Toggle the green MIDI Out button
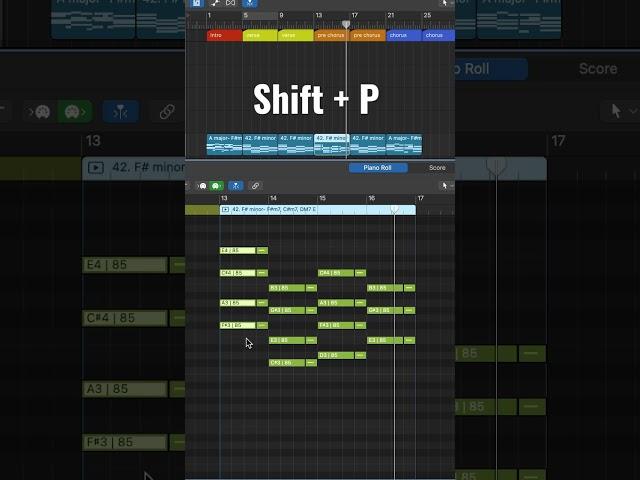 216,186
